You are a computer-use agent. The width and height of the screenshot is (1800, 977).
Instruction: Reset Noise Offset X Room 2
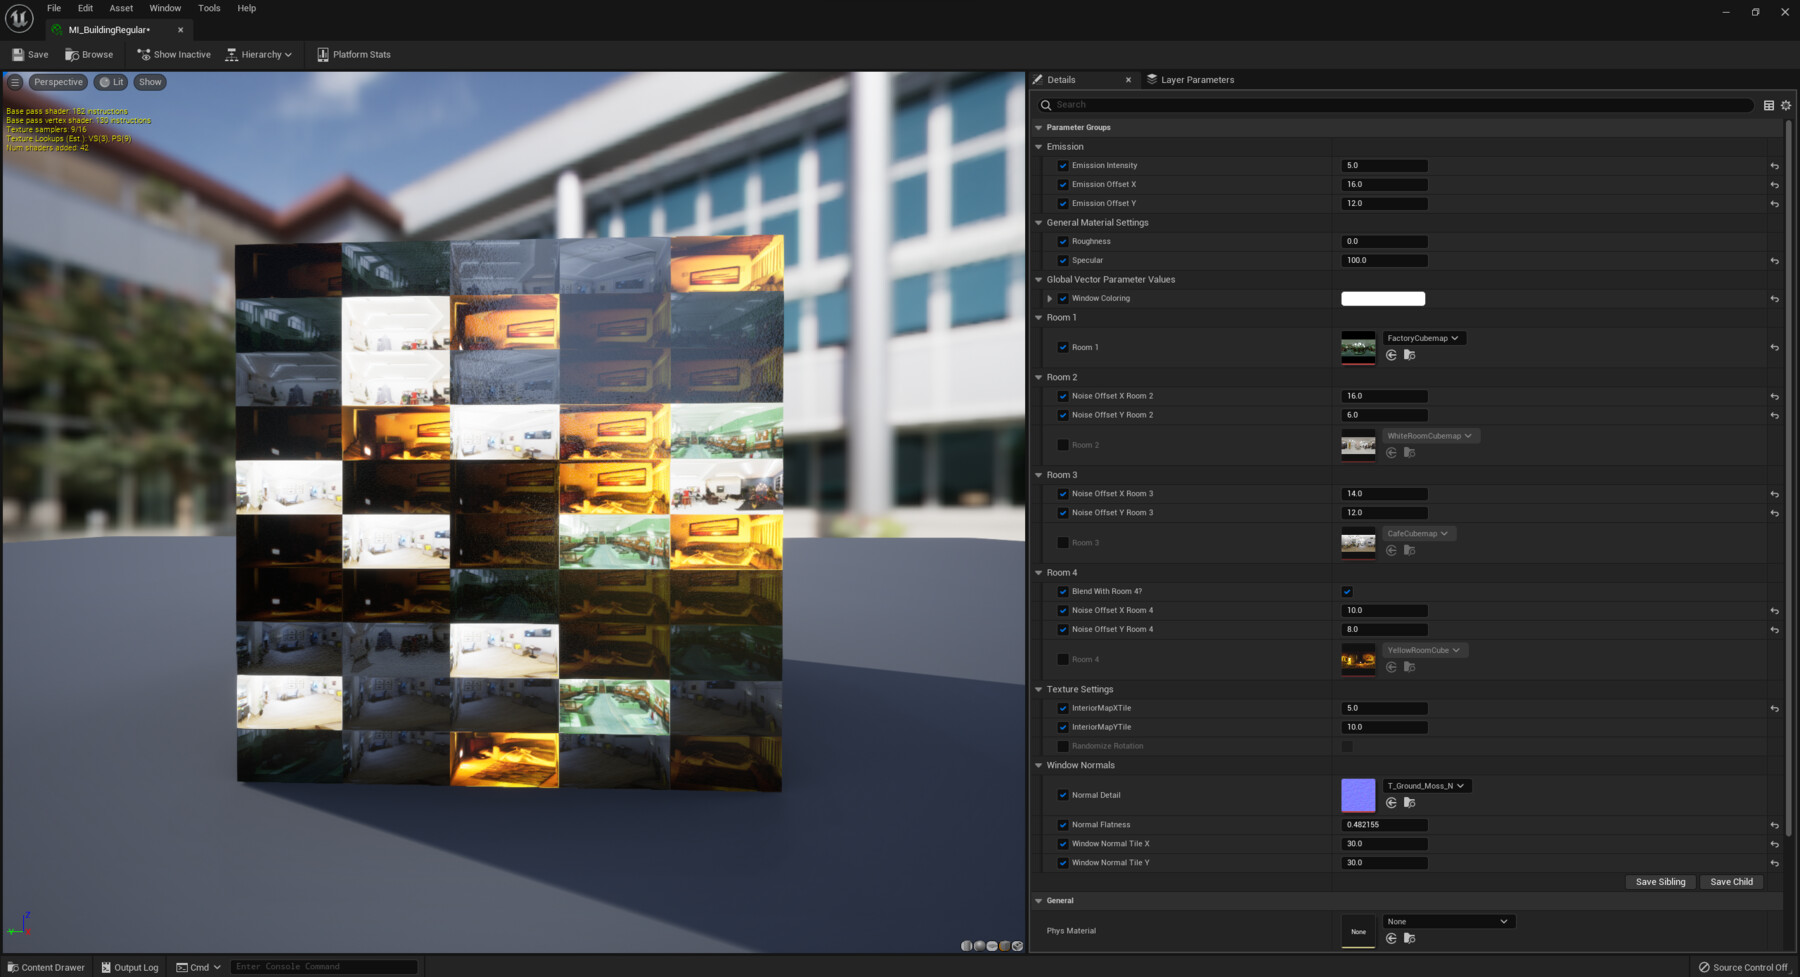click(x=1774, y=397)
